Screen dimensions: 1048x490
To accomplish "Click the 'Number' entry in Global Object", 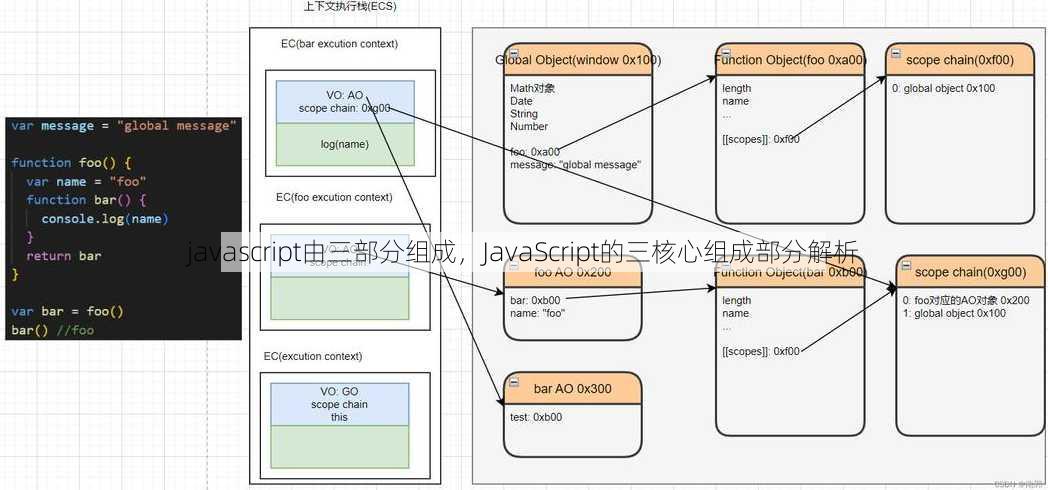I will point(529,126).
